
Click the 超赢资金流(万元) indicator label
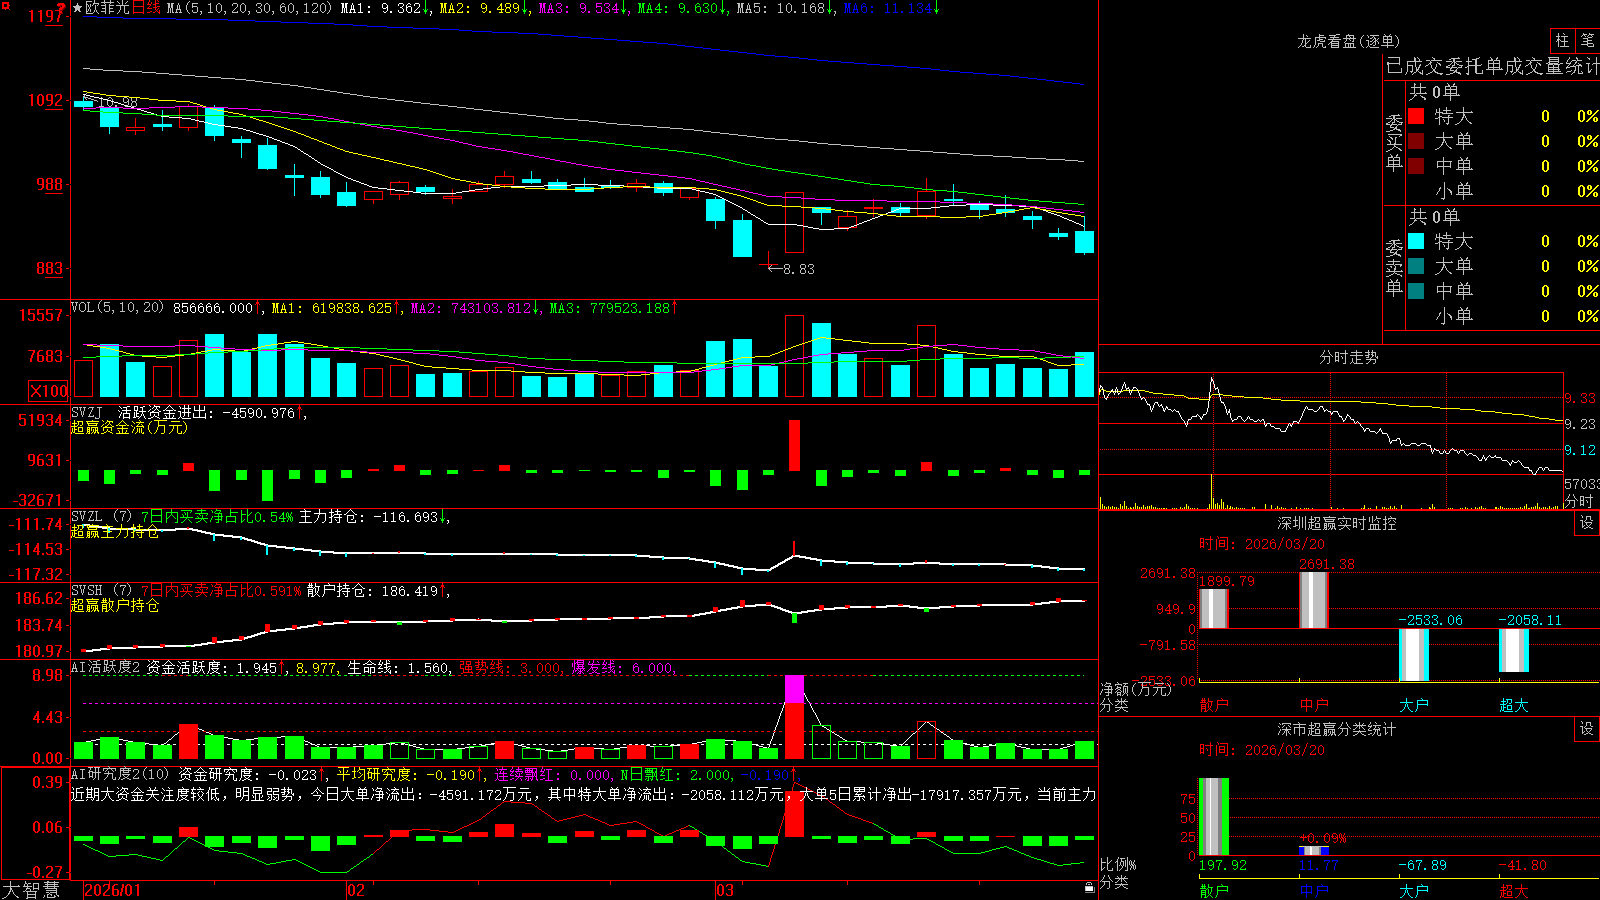[x=129, y=427]
